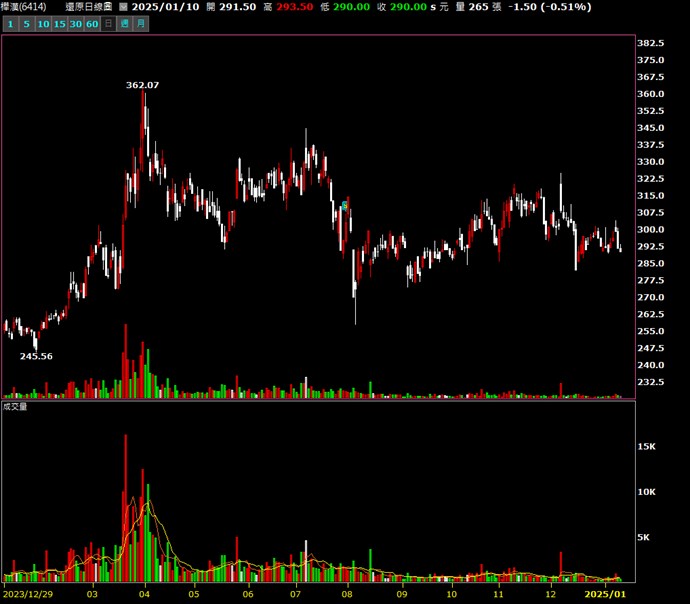Image resolution: width=690 pixels, height=604 pixels.
Task: Click the stock name 樺漢(6414) title
Action: coord(24,7)
